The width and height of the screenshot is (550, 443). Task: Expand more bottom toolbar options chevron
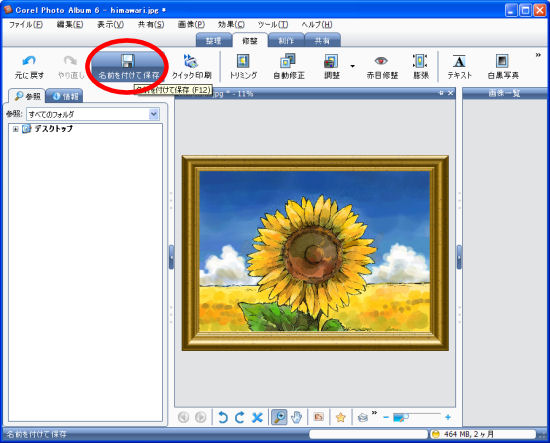pos(375,412)
